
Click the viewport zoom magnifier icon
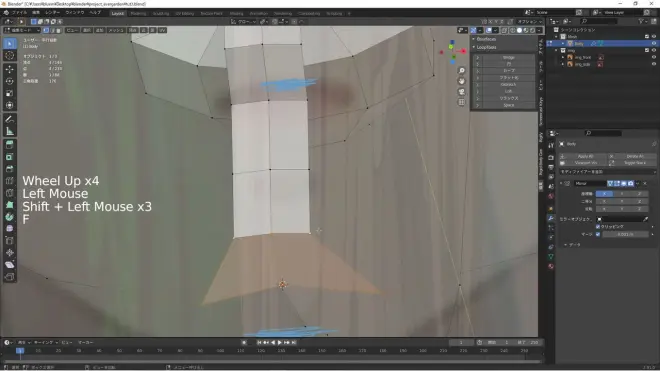461,71
